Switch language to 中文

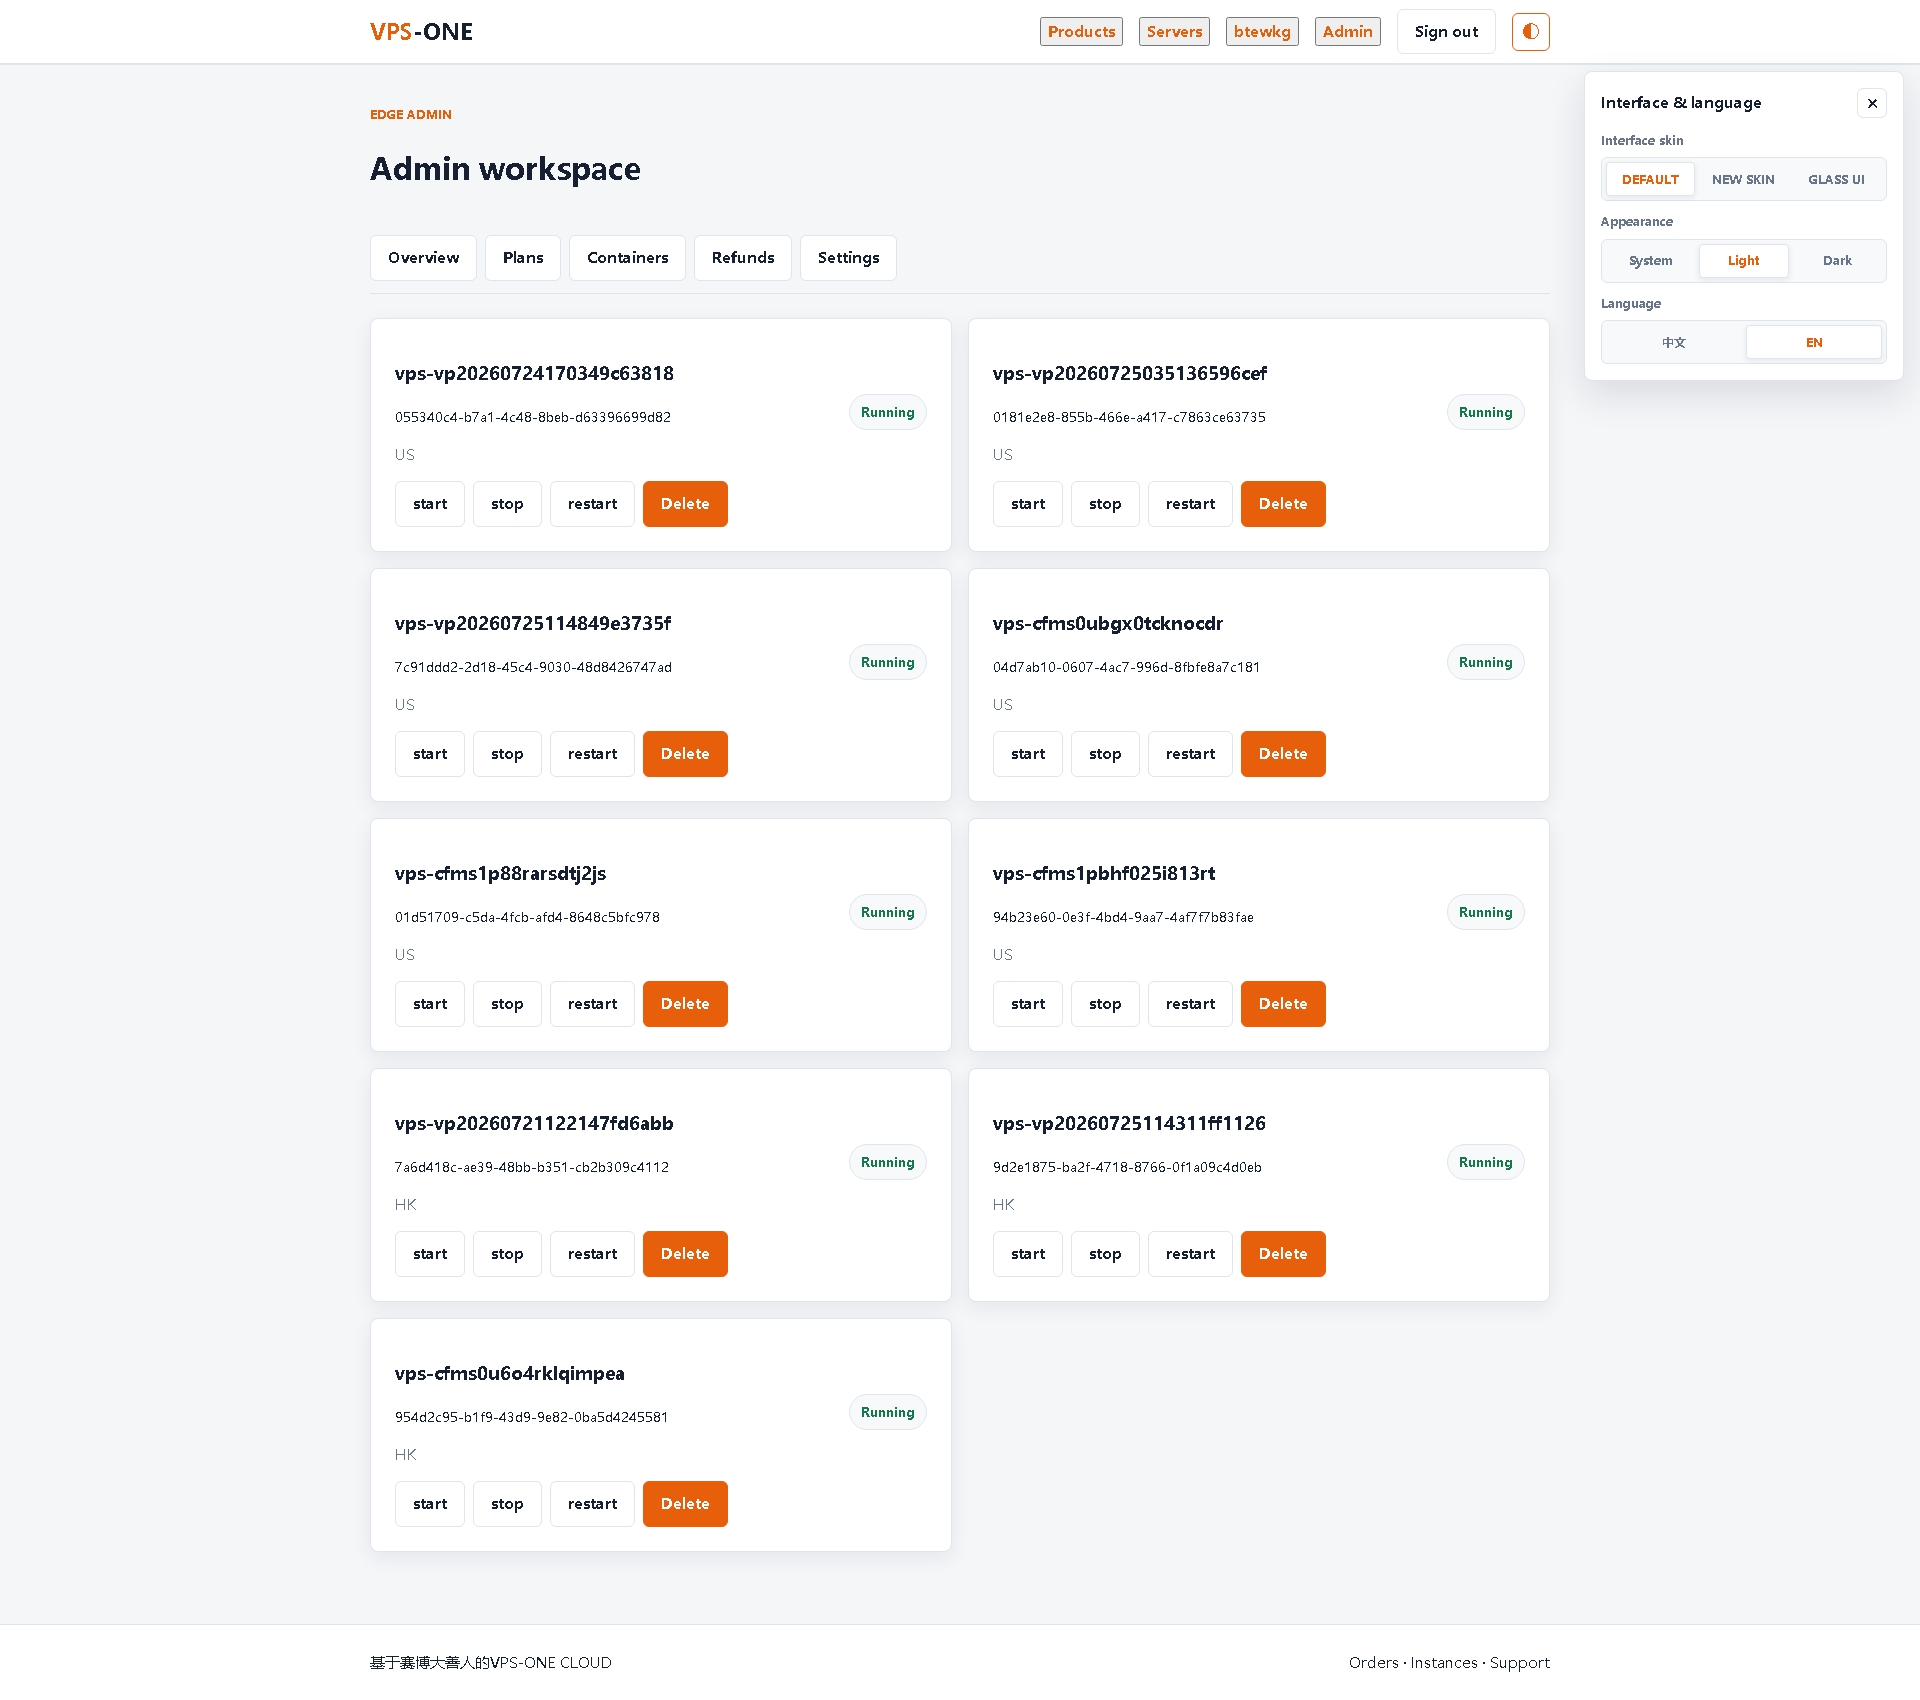(x=1673, y=343)
